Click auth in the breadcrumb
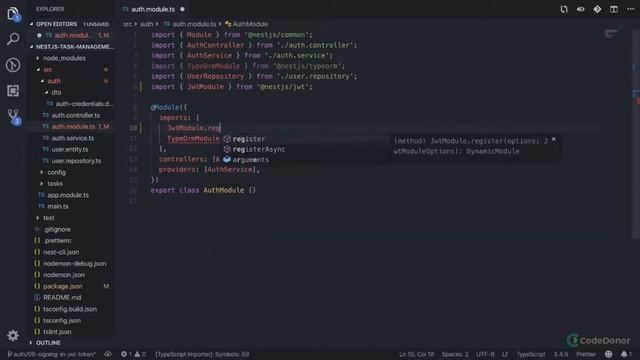 click(x=147, y=24)
